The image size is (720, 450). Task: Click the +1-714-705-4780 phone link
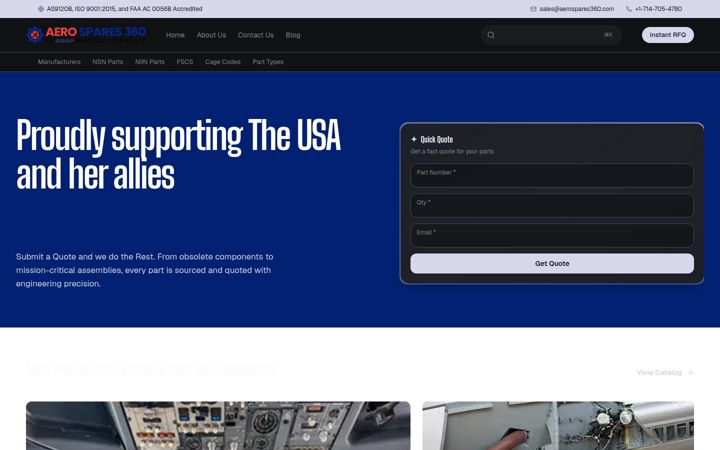tap(658, 9)
